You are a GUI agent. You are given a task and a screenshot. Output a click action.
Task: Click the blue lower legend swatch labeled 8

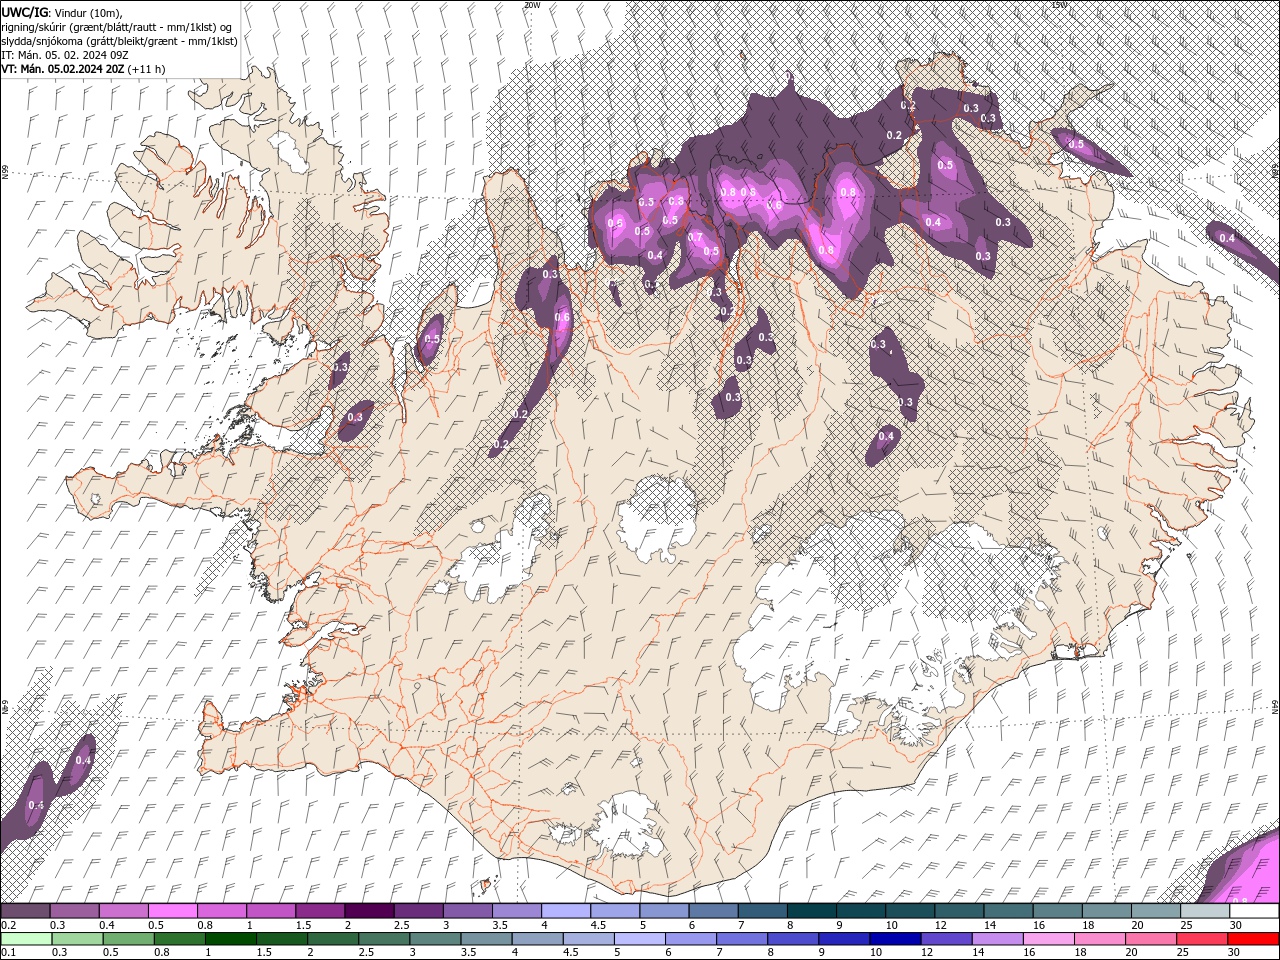point(792,939)
